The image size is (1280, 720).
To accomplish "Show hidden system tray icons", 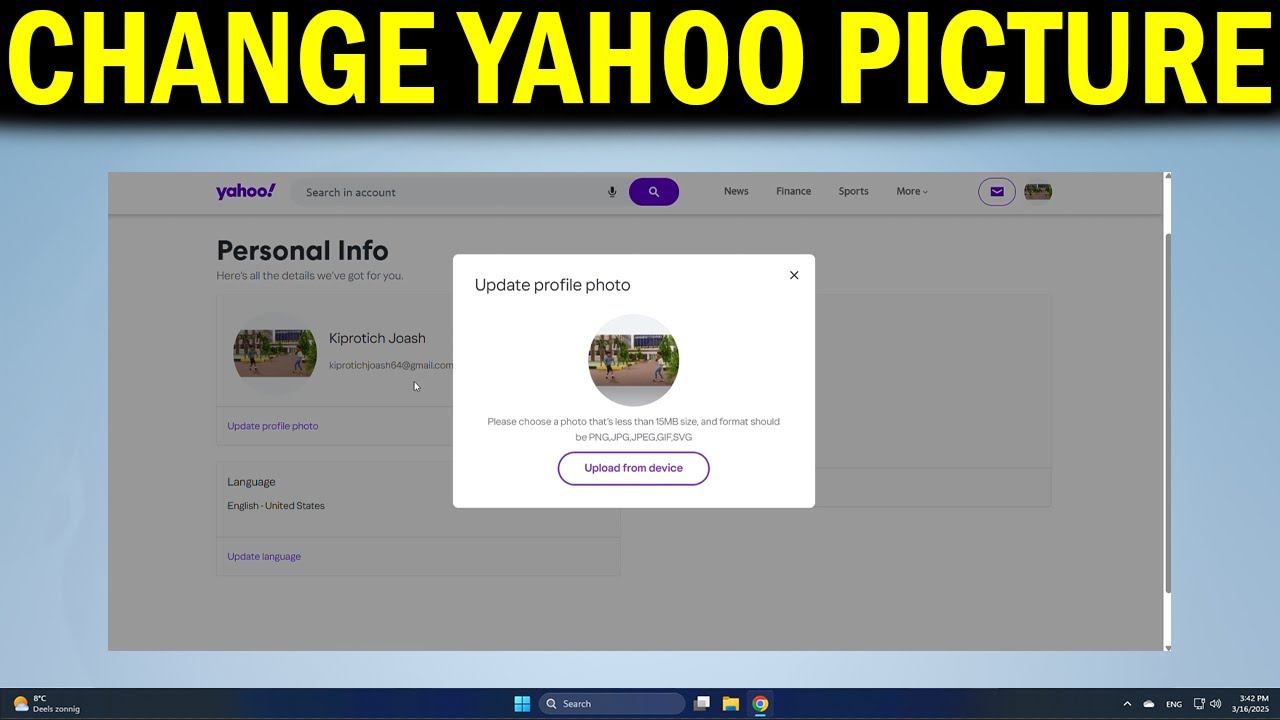I will tap(1127, 704).
